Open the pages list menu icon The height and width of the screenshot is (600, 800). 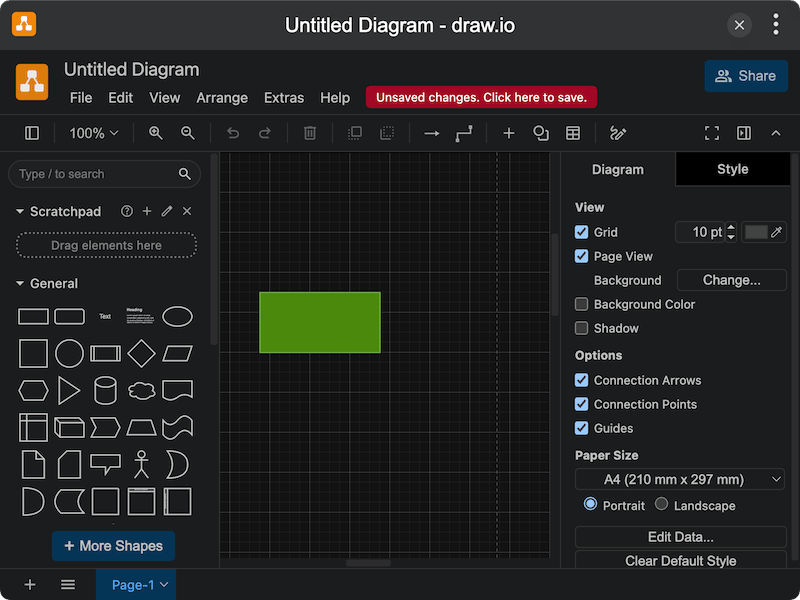click(68, 585)
